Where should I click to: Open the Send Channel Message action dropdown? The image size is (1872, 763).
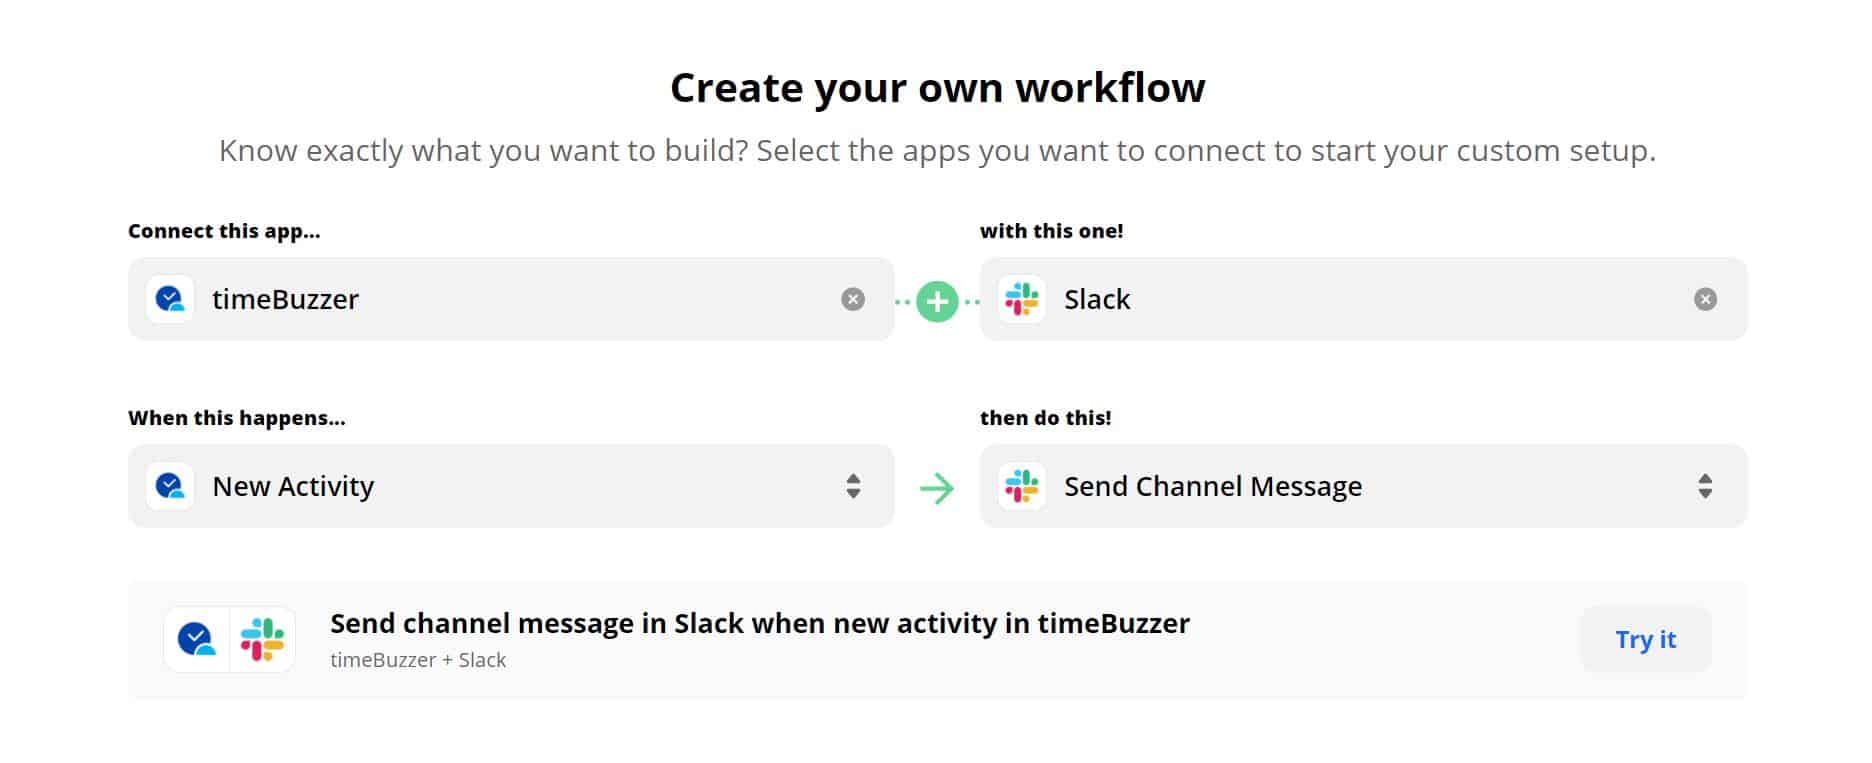point(1363,486)
